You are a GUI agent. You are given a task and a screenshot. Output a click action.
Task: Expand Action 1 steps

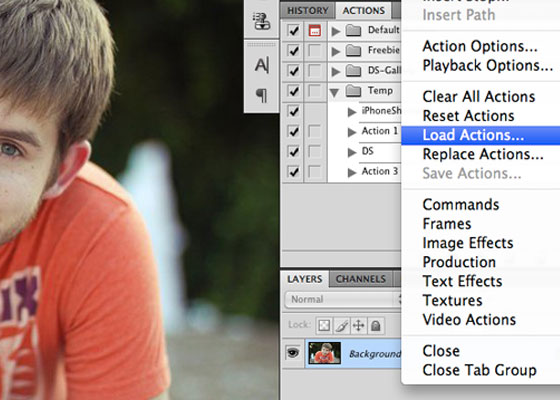tap(352, 132)
